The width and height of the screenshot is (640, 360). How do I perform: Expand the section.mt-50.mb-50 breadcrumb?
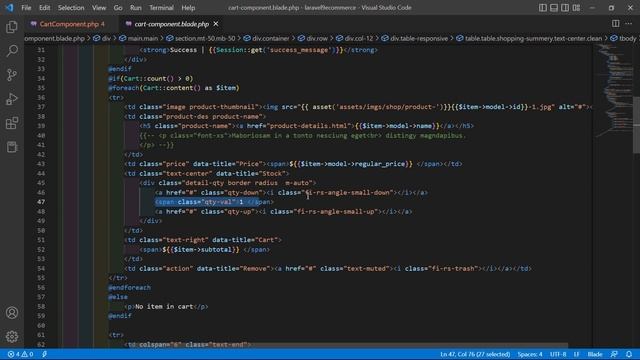(205, 38)
